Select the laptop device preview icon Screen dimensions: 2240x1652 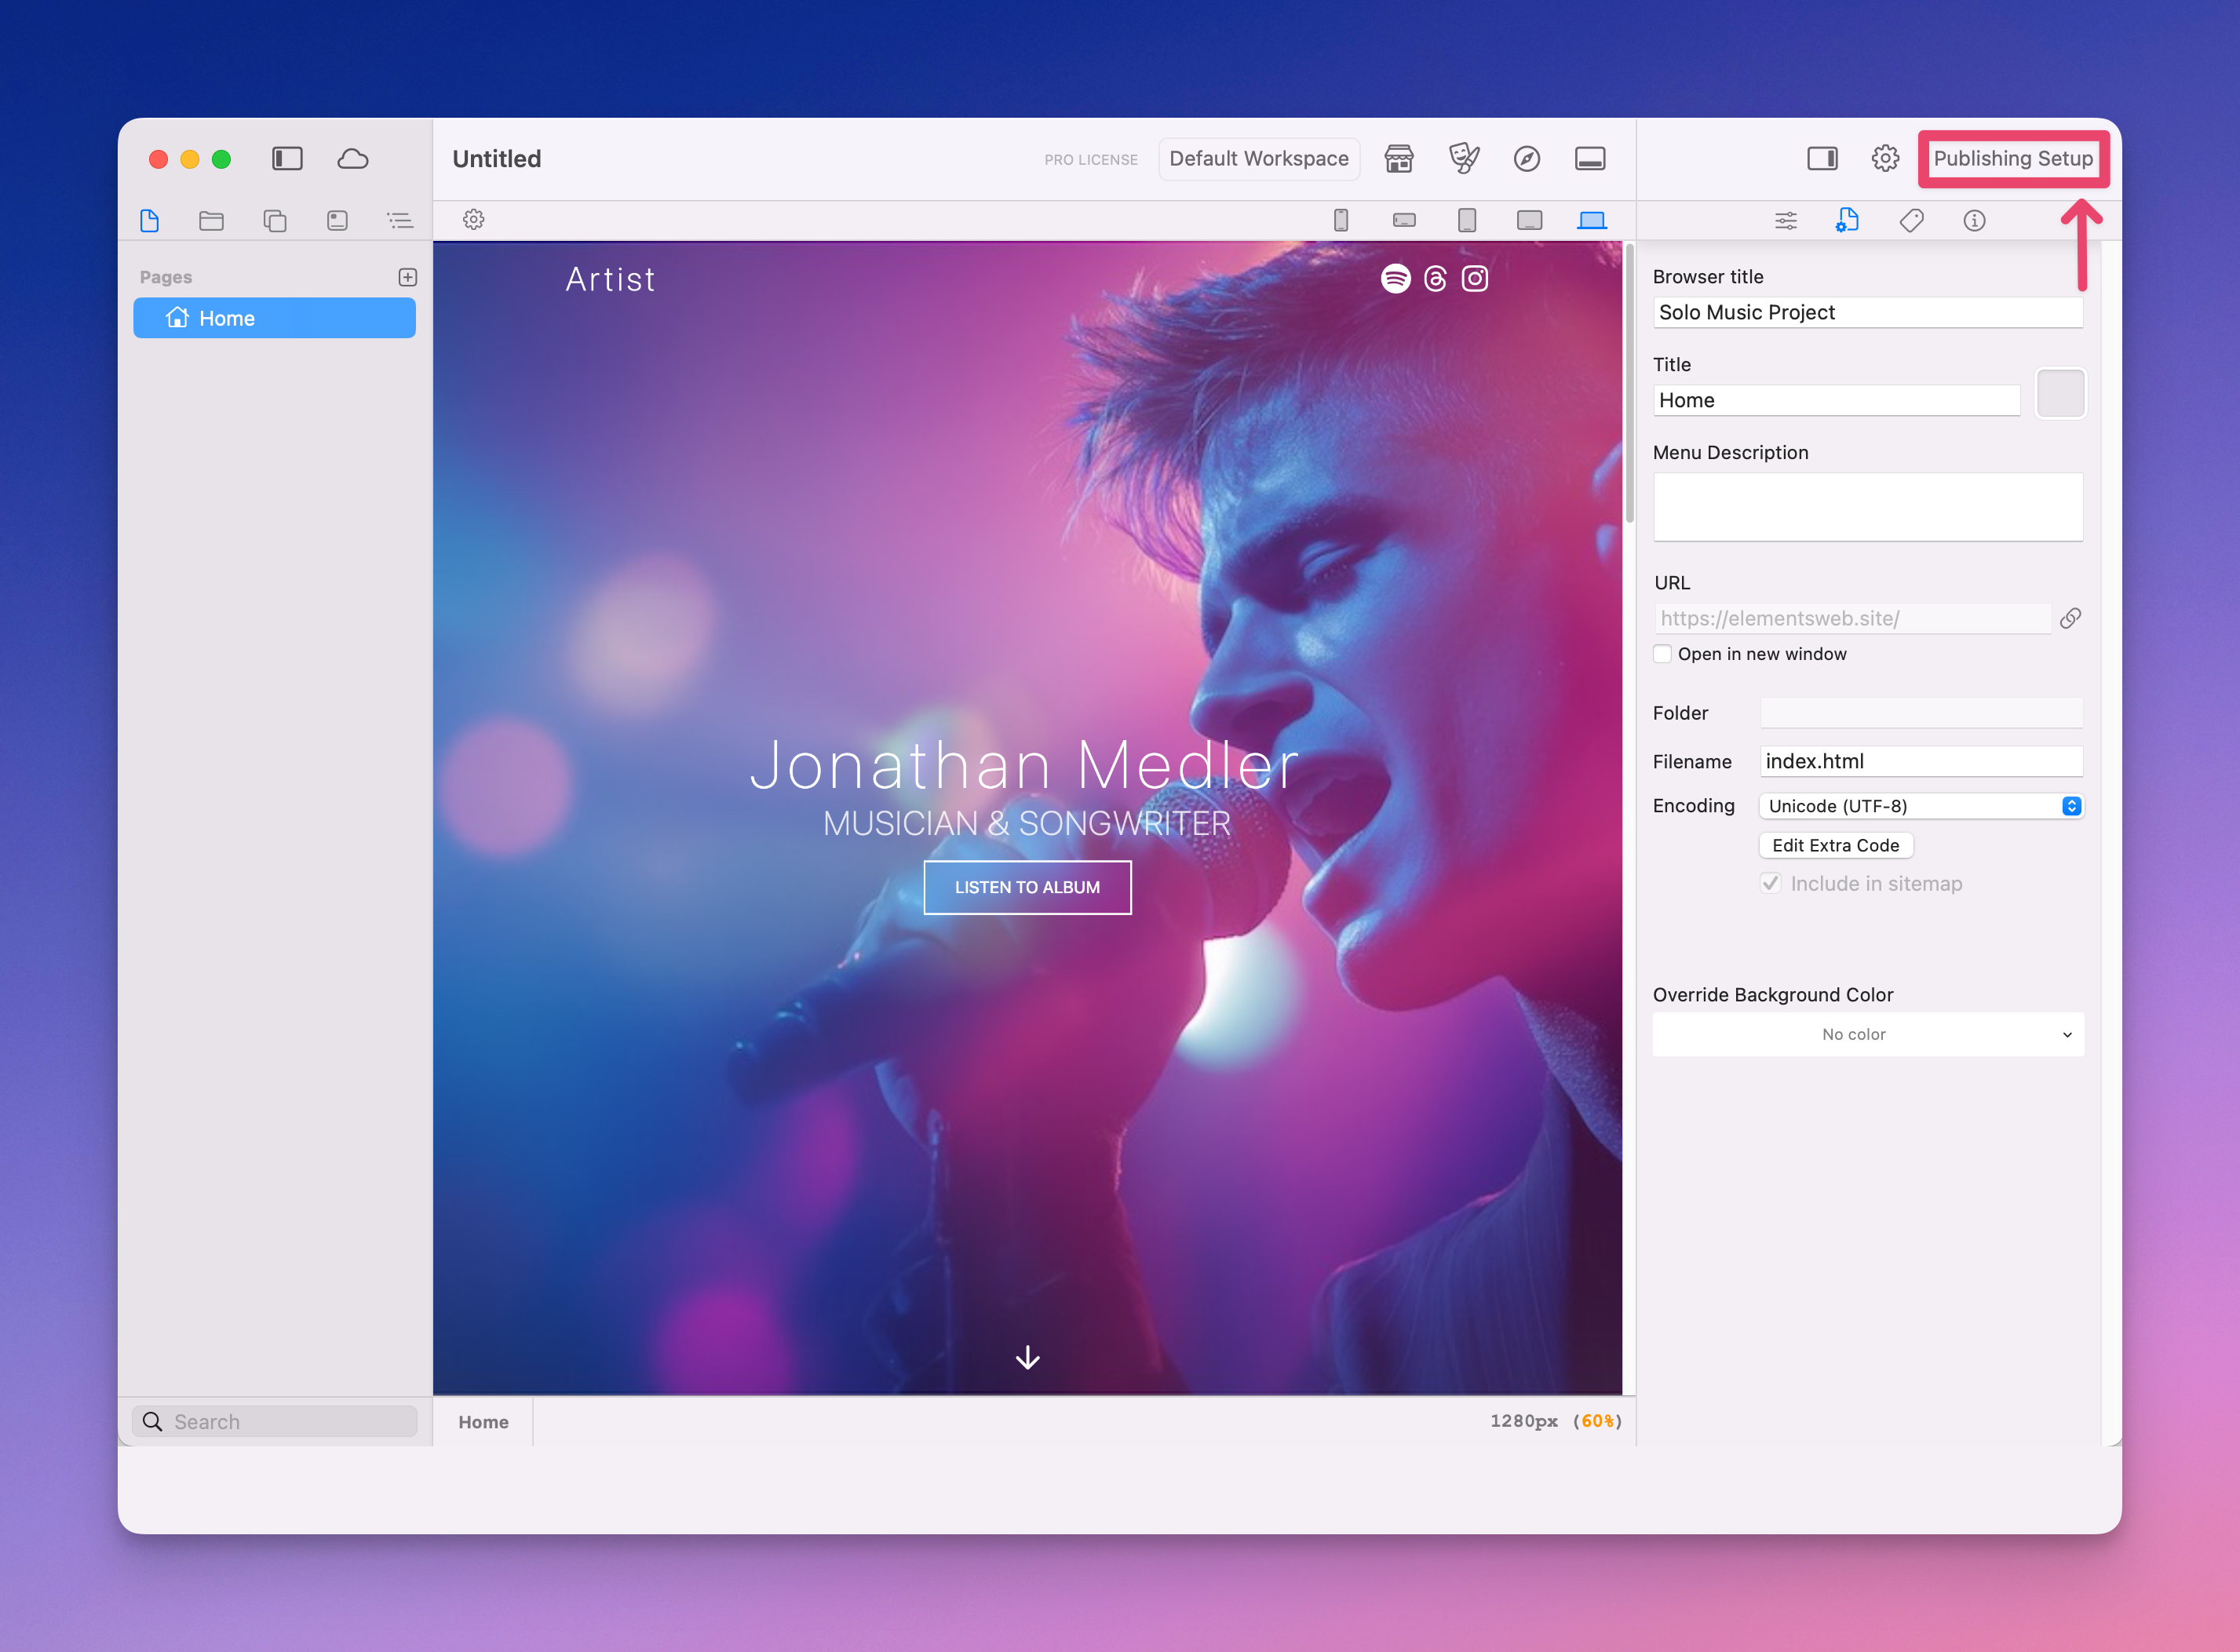(x=1591, y=220)
